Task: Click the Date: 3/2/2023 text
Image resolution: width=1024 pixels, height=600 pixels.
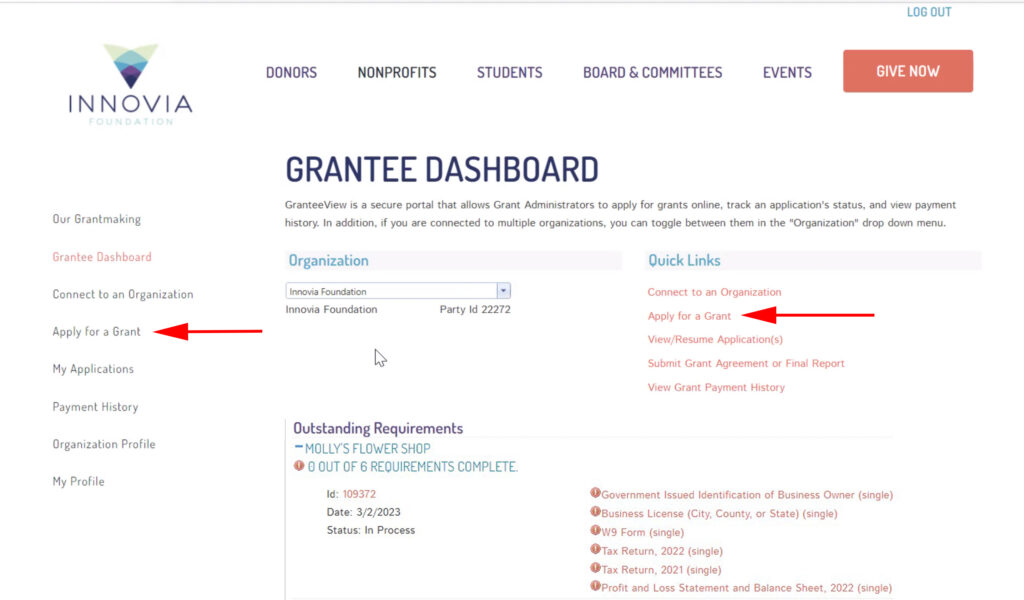Action: (x=363, y=513)
